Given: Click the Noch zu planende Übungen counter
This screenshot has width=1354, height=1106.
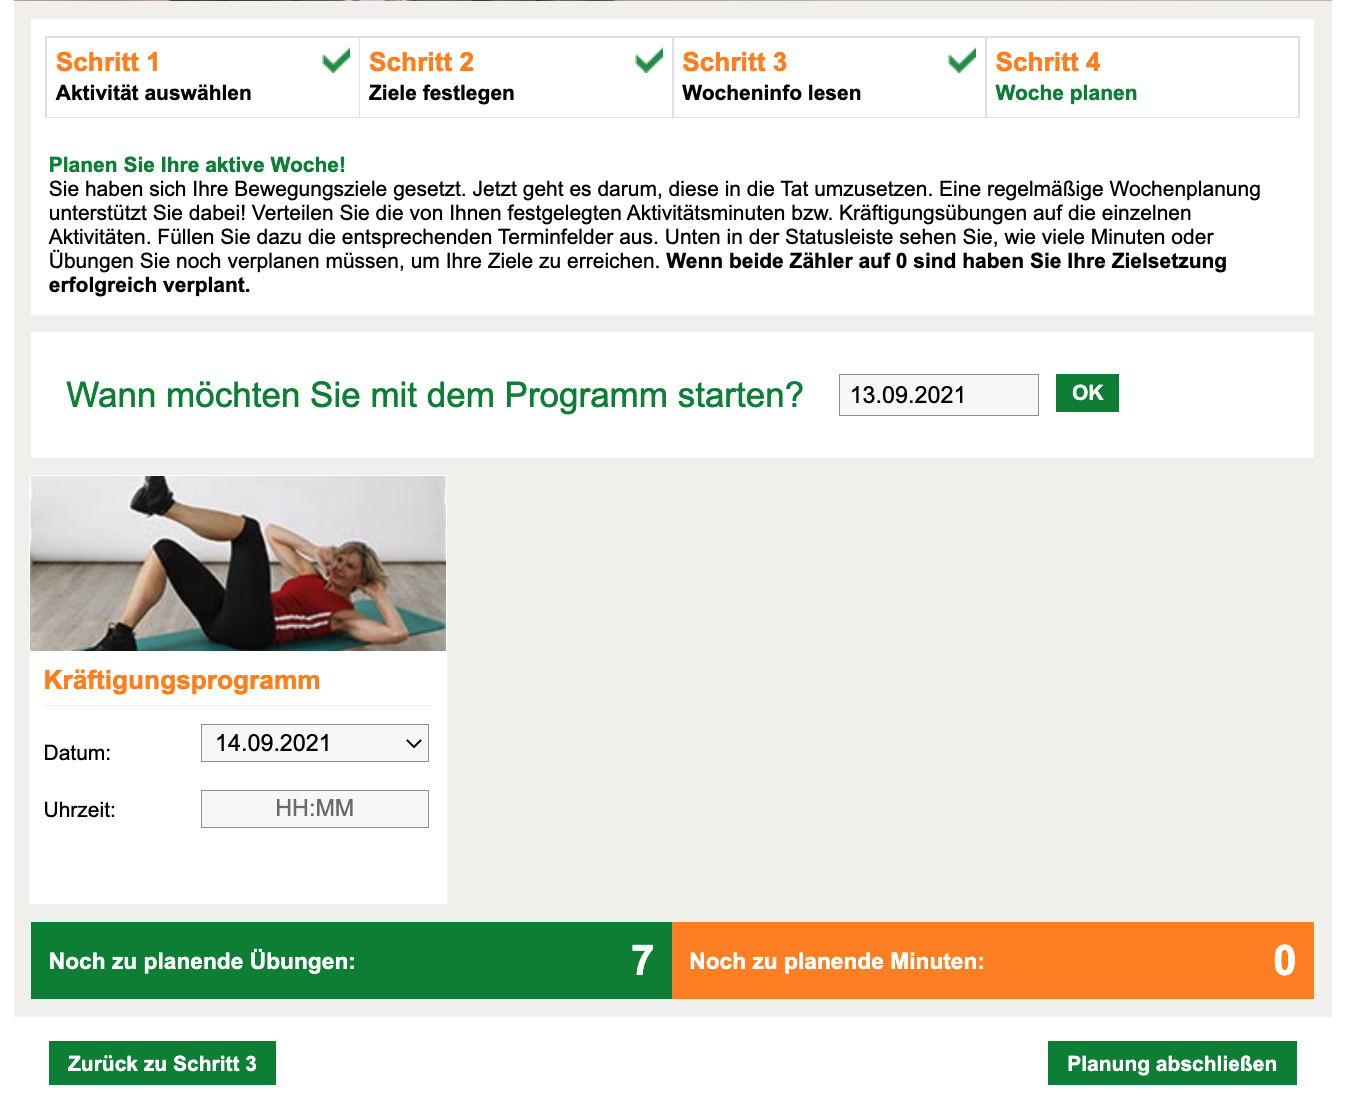Looking at the screenshot, I should point(351,960).
